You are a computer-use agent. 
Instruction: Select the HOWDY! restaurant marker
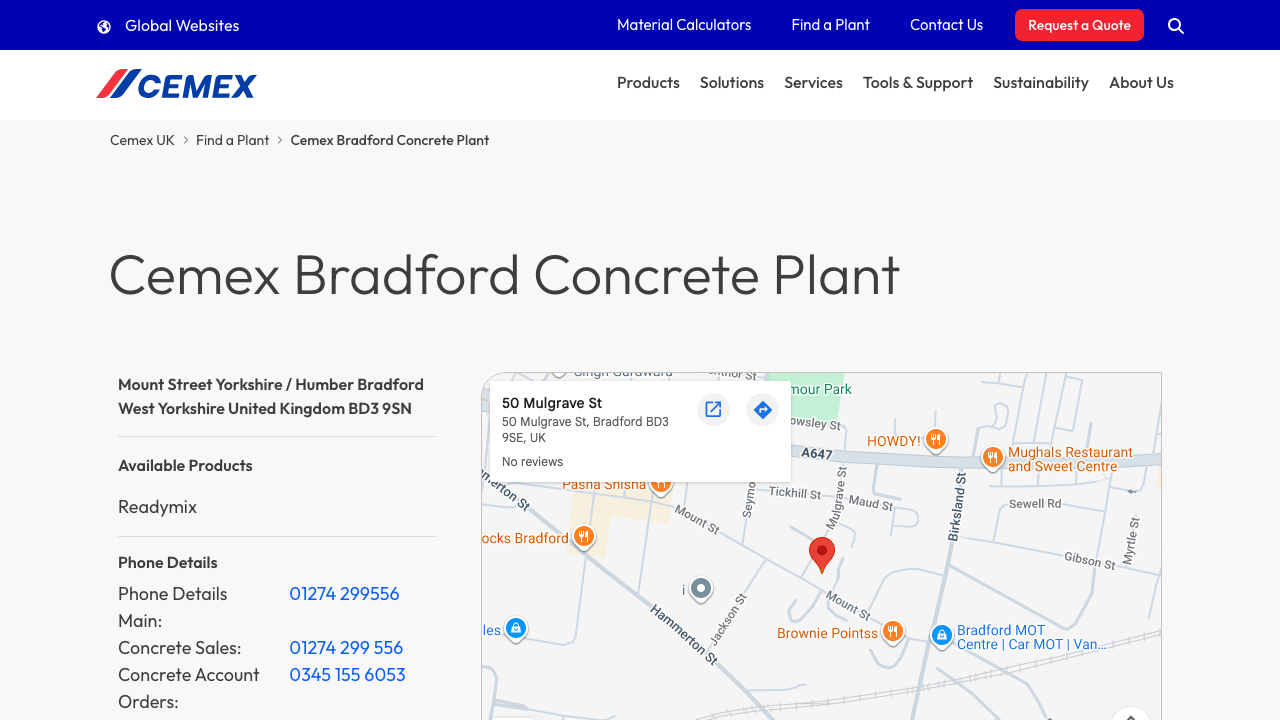935,440
